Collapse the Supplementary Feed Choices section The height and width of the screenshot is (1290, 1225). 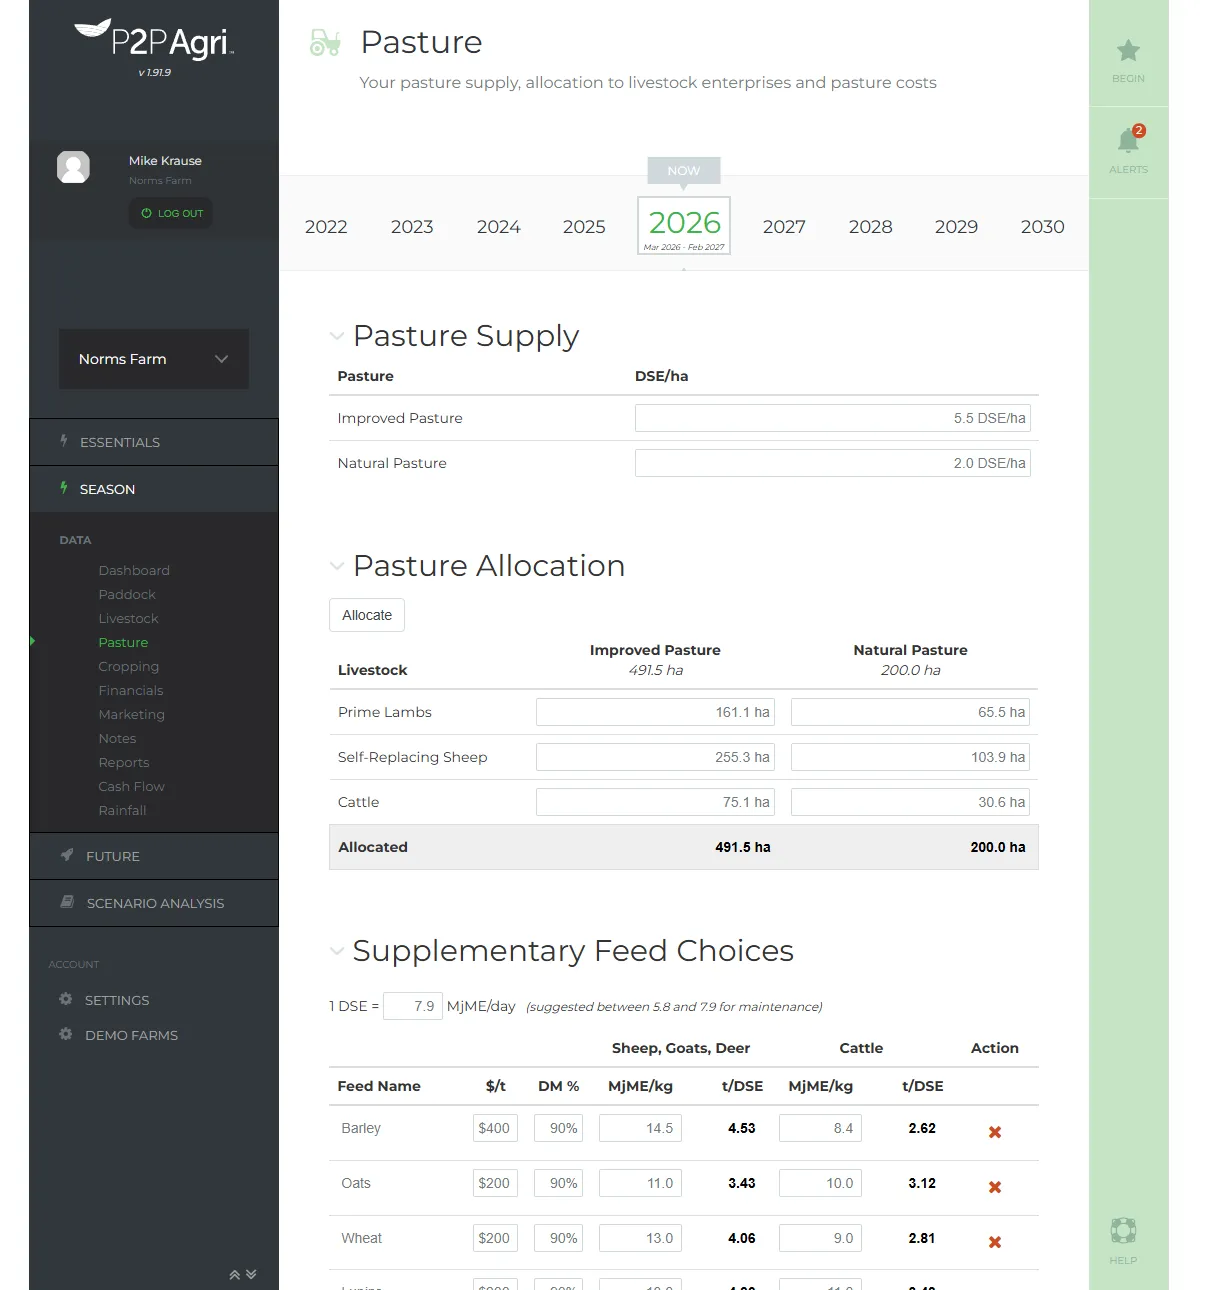337,951
